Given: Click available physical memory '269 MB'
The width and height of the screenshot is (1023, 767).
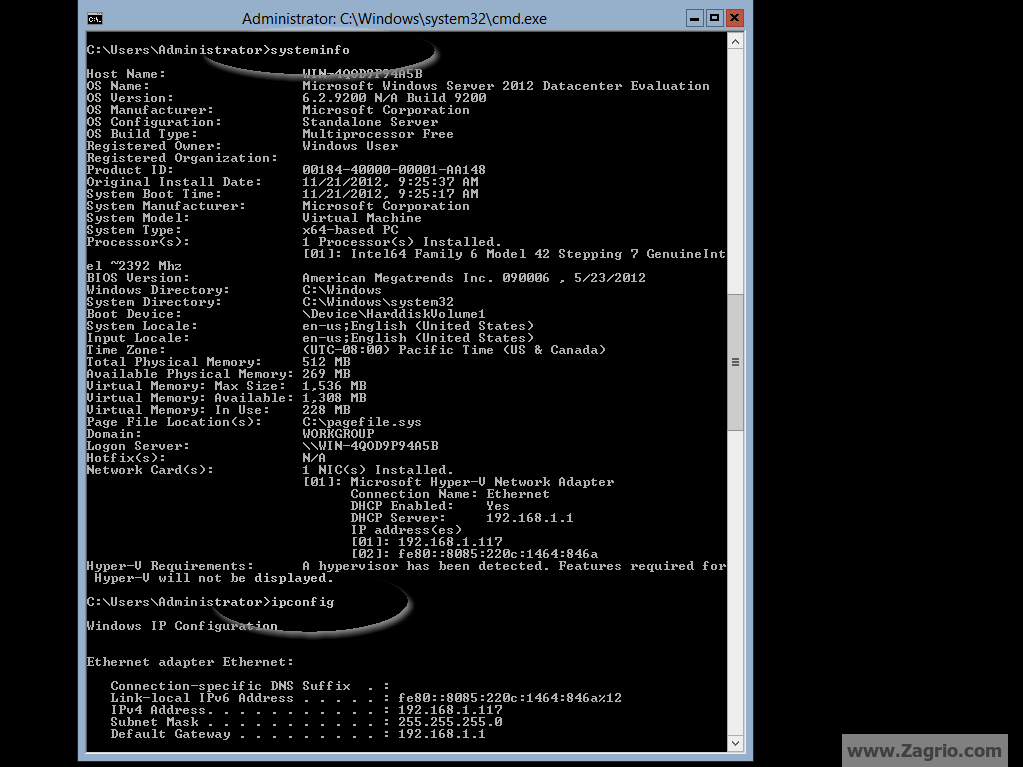Looking at the screenshot, I should [x=326, y=374].
